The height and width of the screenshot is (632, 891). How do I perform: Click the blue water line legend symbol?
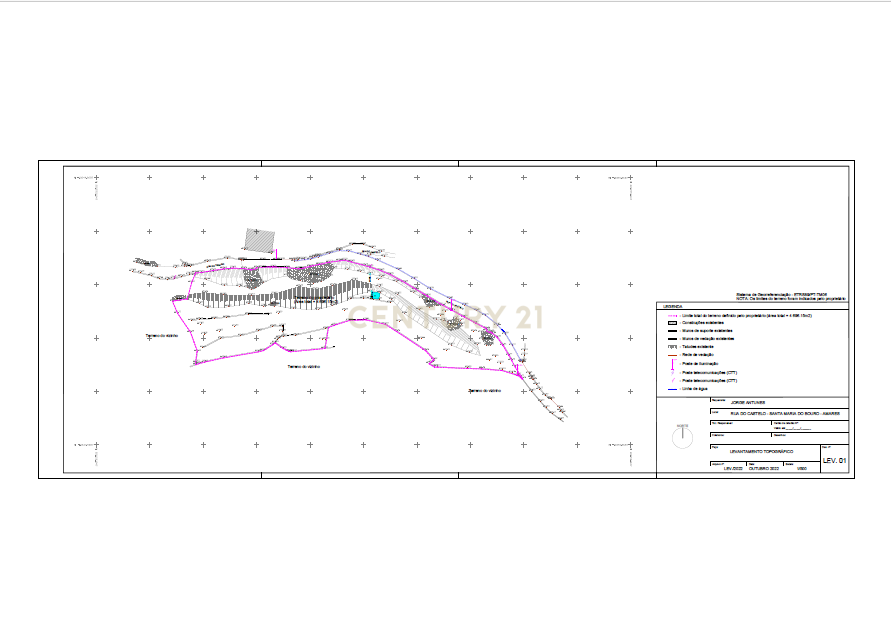[x=673, y=389]
